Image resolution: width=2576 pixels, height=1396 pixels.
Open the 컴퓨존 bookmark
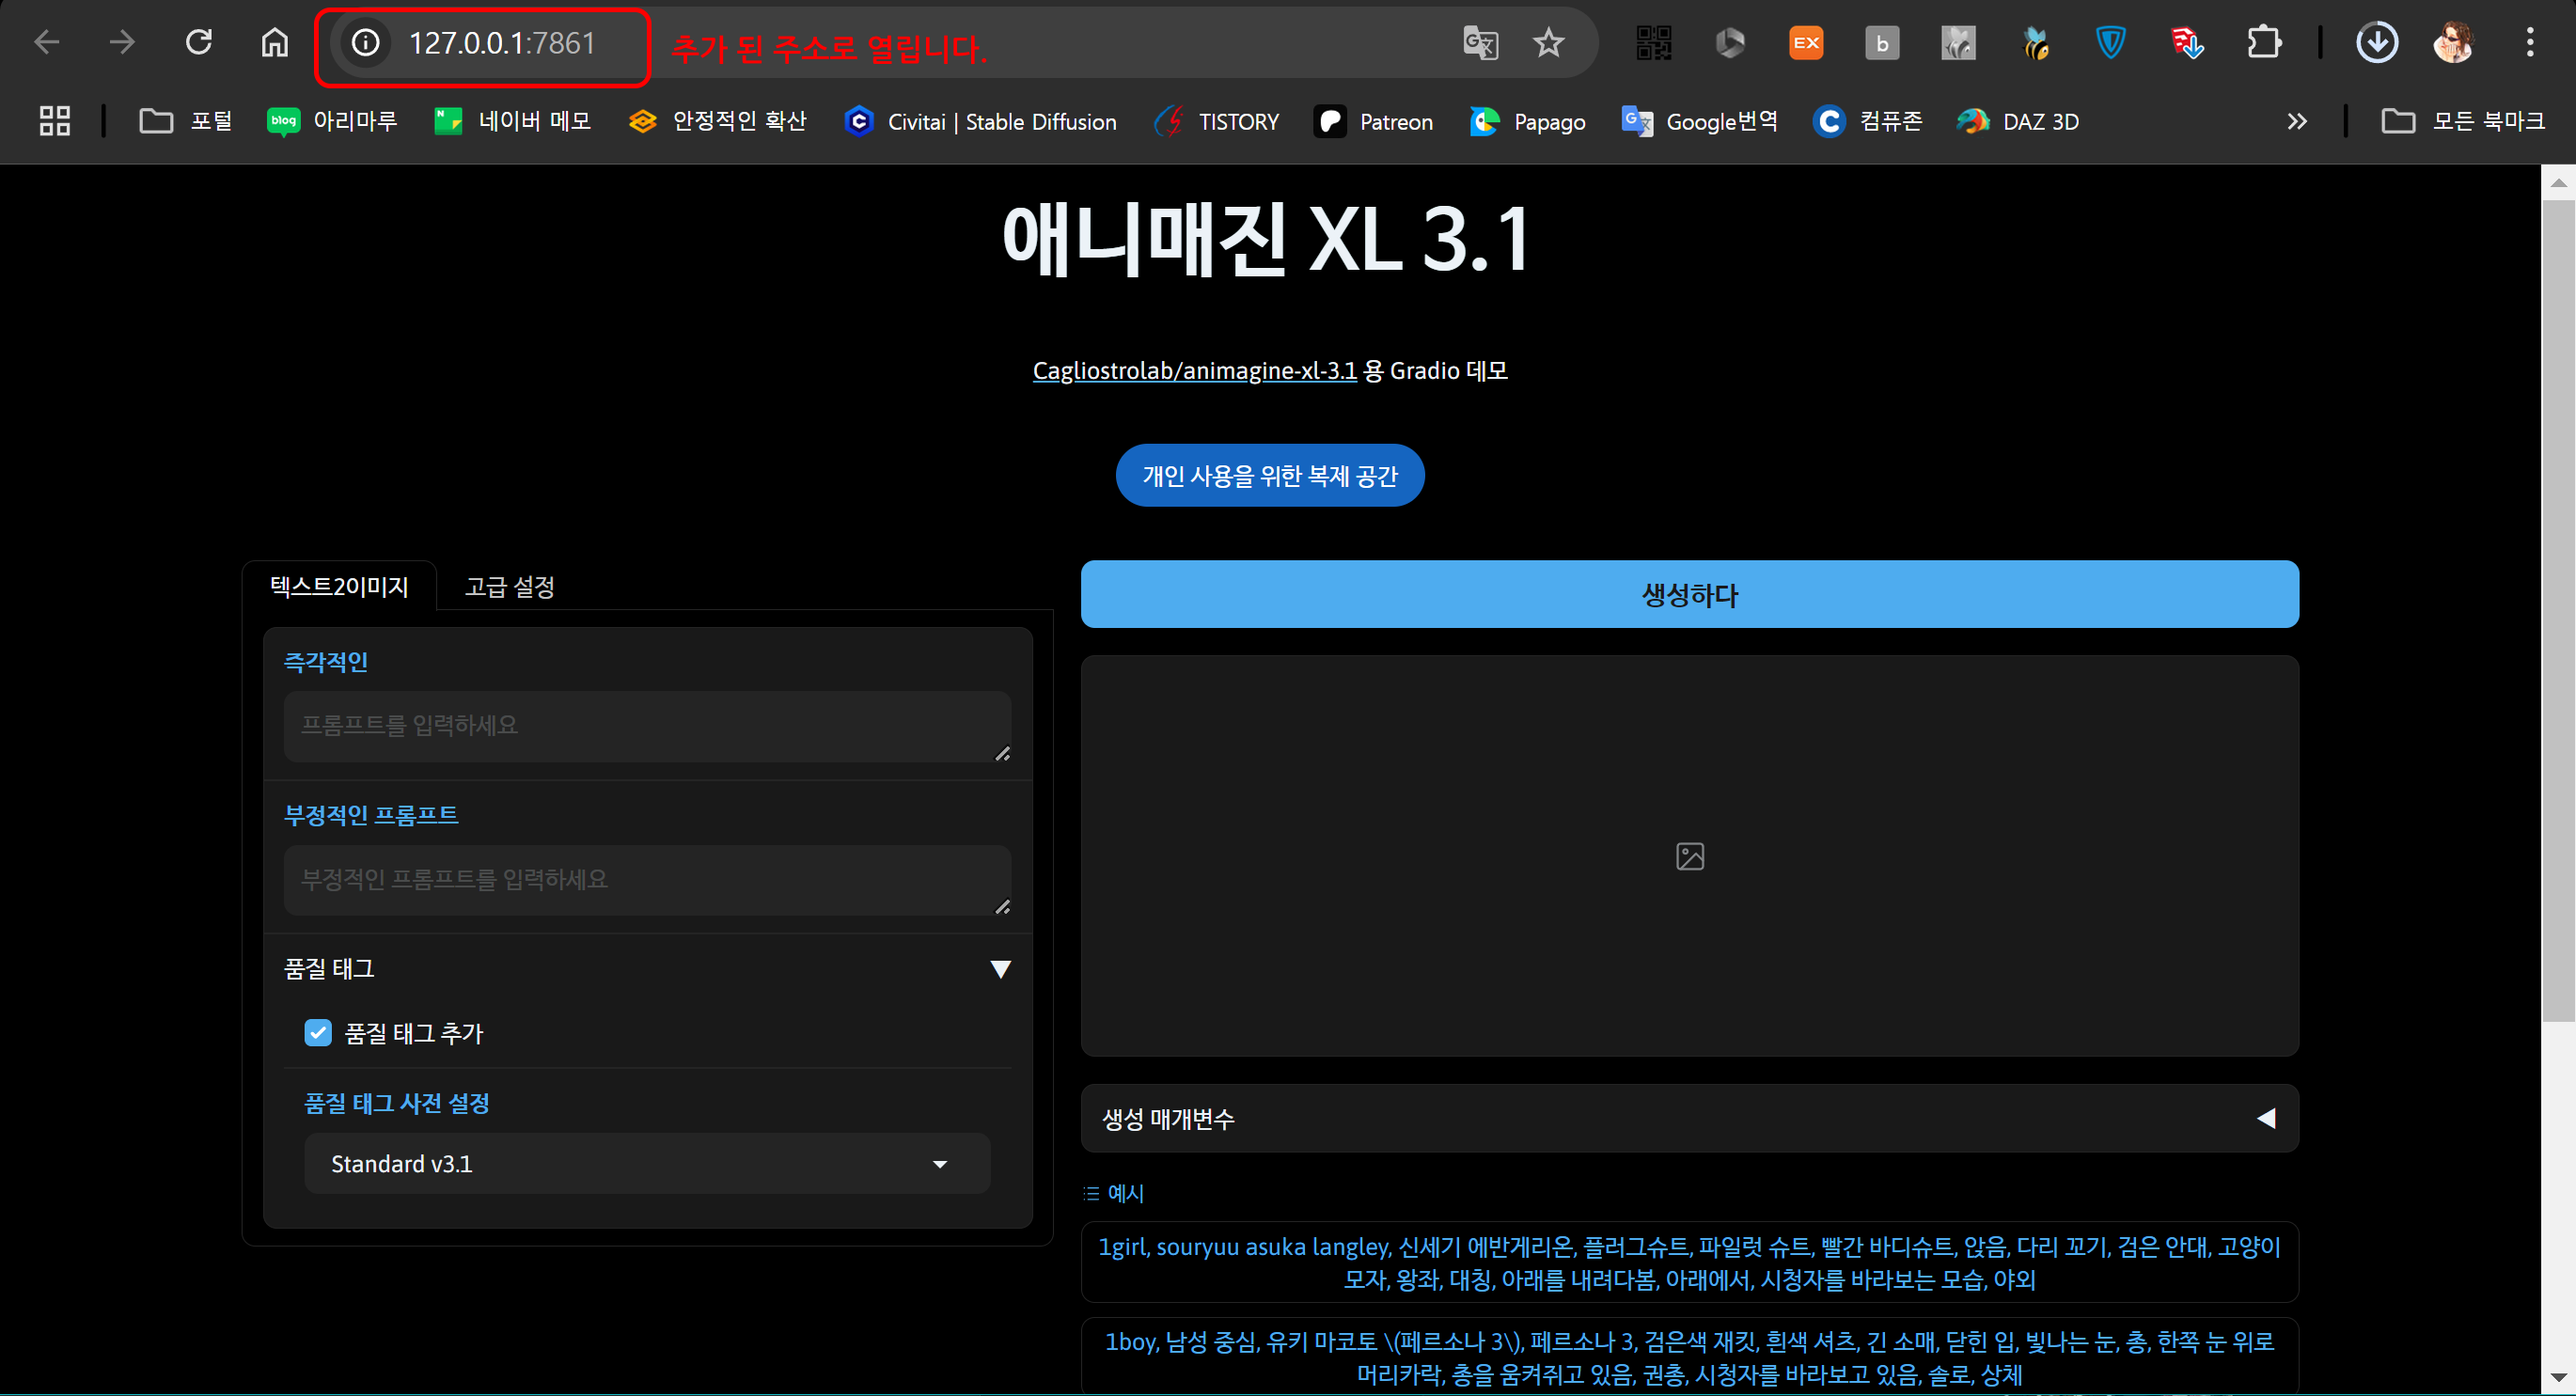1867,121
